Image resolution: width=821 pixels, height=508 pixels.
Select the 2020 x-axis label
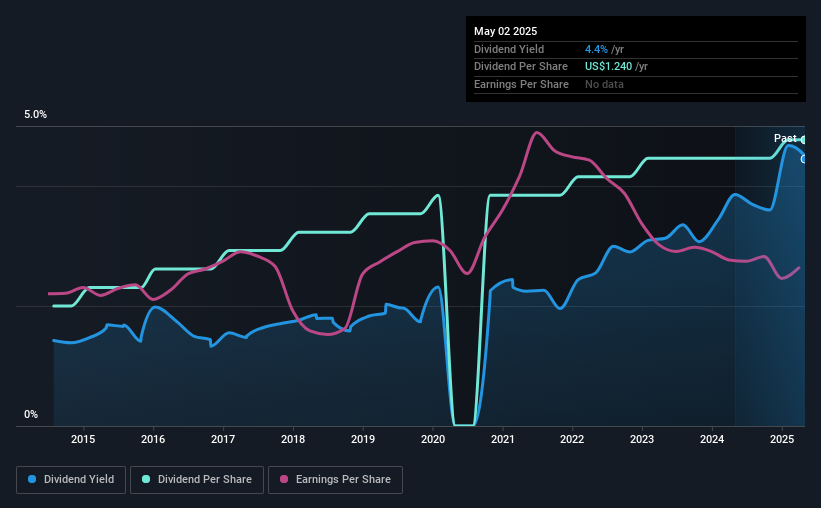433,439
